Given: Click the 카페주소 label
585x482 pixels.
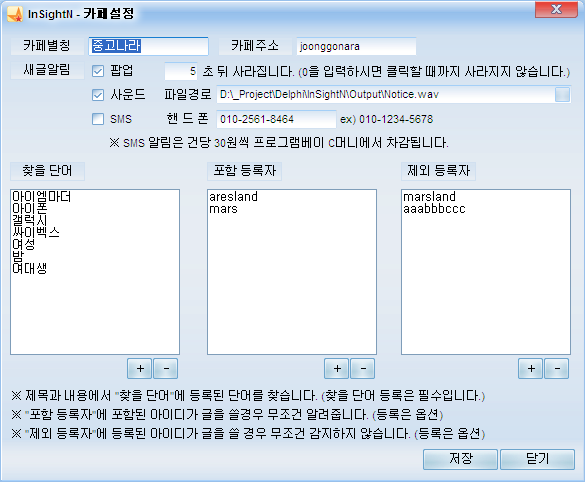Looking at the screenshot, I should pos(255,46).
